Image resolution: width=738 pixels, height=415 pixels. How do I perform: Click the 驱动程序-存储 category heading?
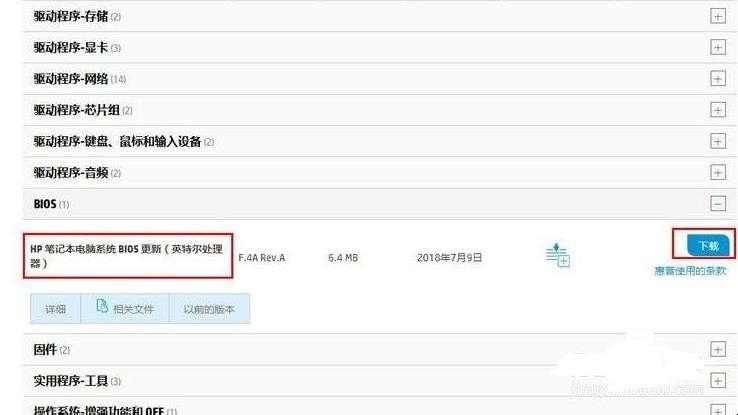(x=71, y=16)
